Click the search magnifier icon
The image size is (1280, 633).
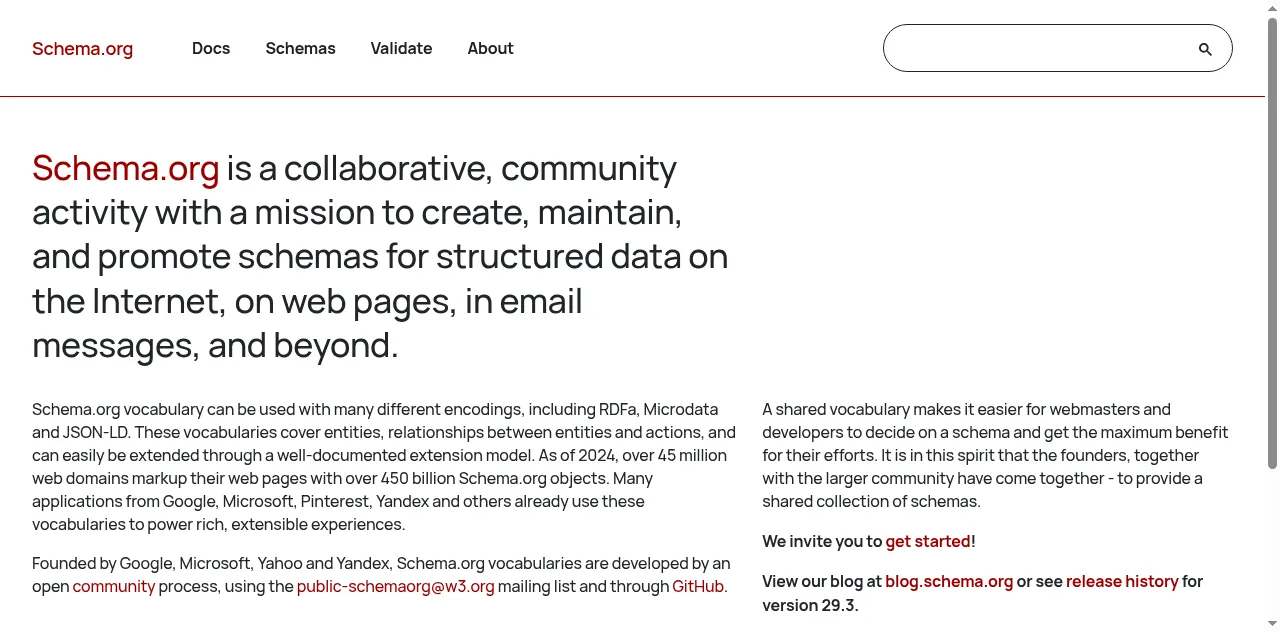(x=1205, y=49)
